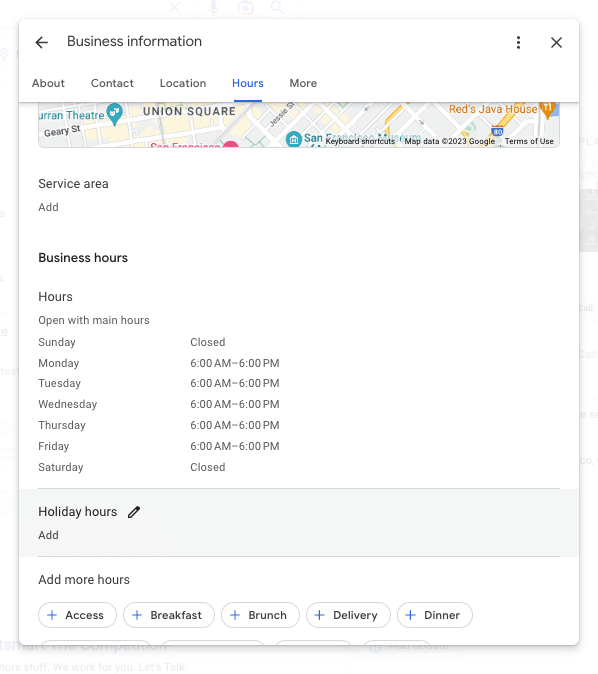The height and width of the screenshot is (674, 598).
Task: Add Breakfast hours chip
Action: coord(169,615)
